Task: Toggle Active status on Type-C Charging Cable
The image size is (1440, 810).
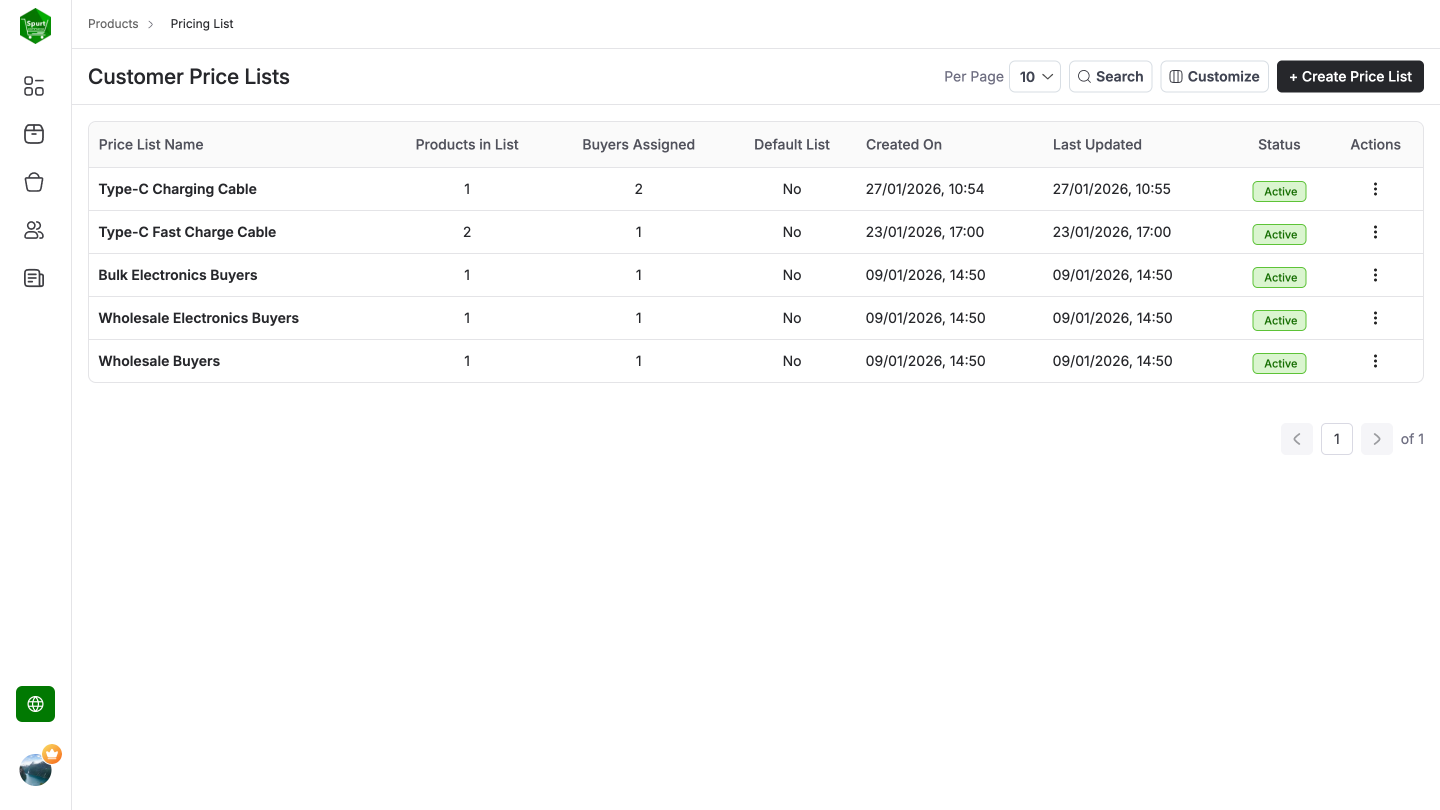Action: 1279,190
